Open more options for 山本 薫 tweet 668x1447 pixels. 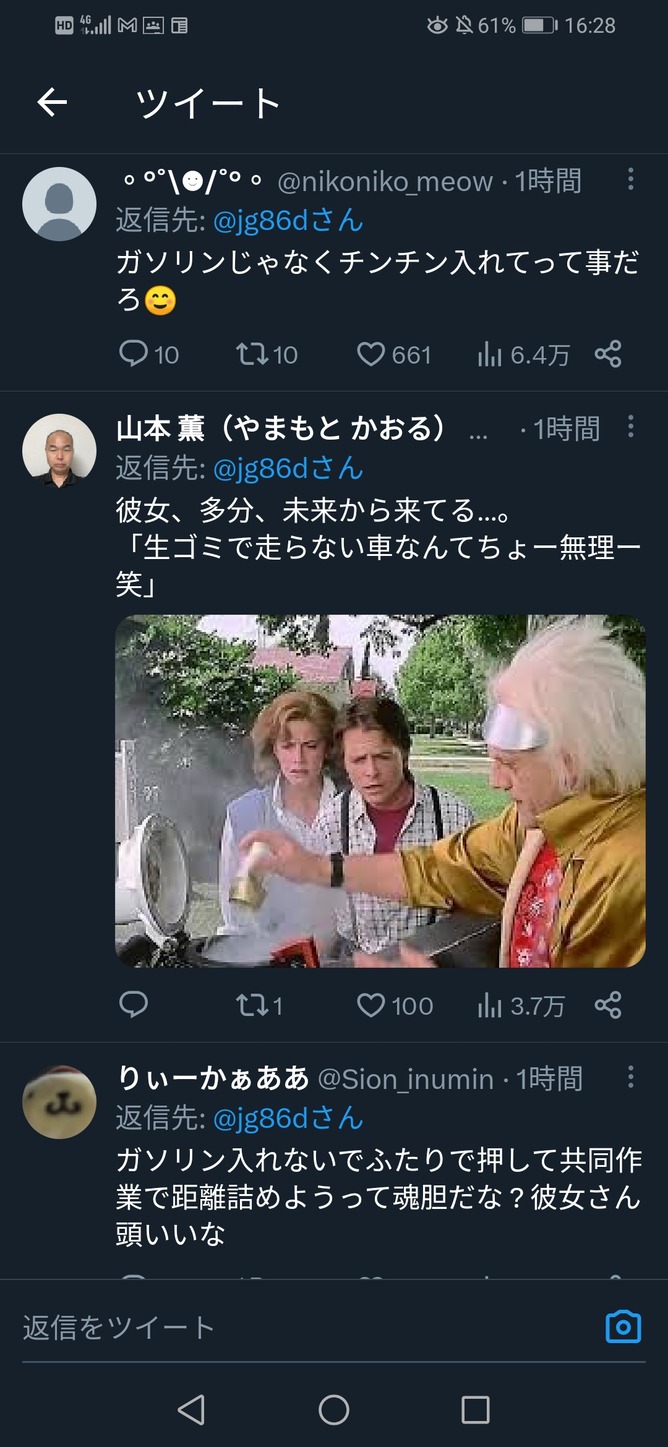pyautogui.click(x=630, y=427)
